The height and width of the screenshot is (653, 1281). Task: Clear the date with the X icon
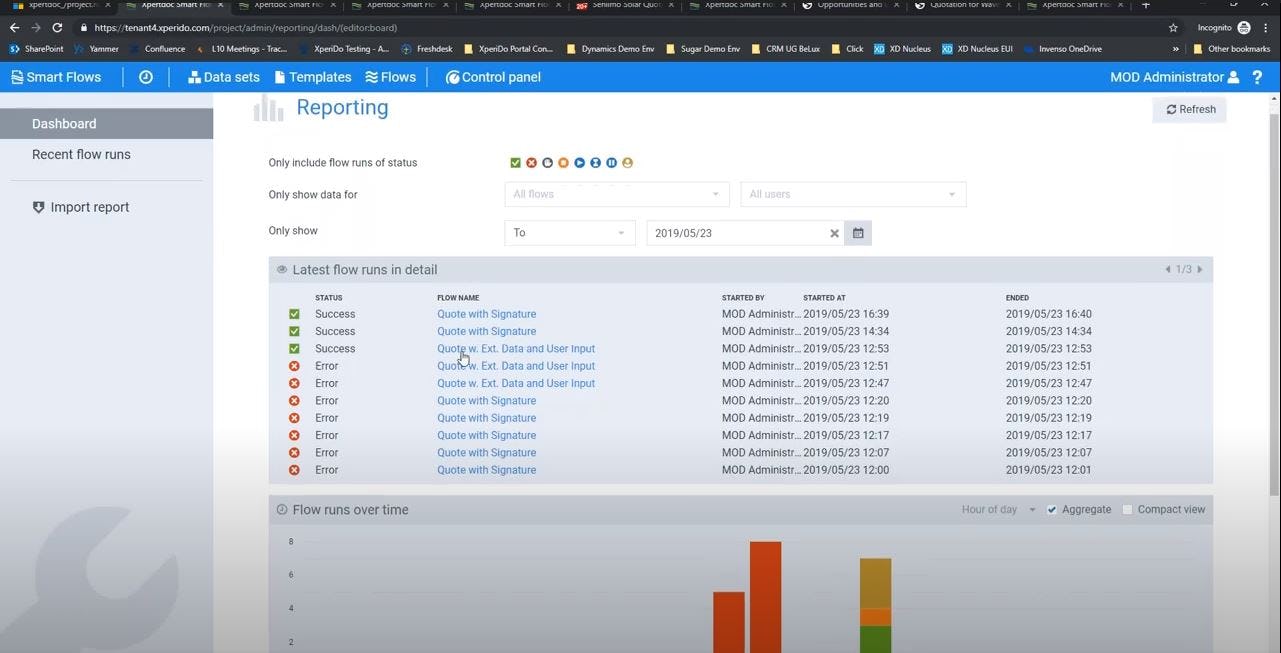pos(834,233)
